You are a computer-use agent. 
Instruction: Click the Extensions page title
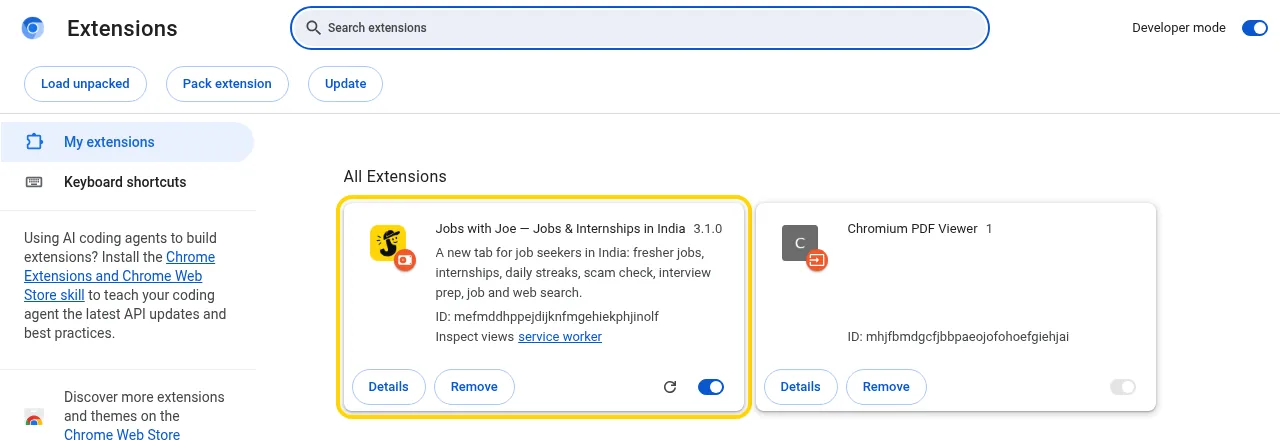click(x=122, y=28)
